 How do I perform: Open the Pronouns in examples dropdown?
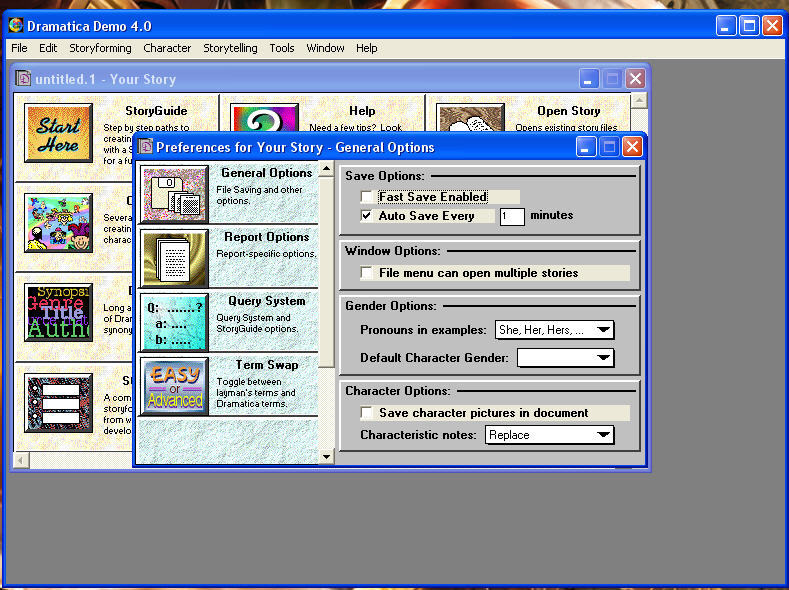[x=555, y=330]
